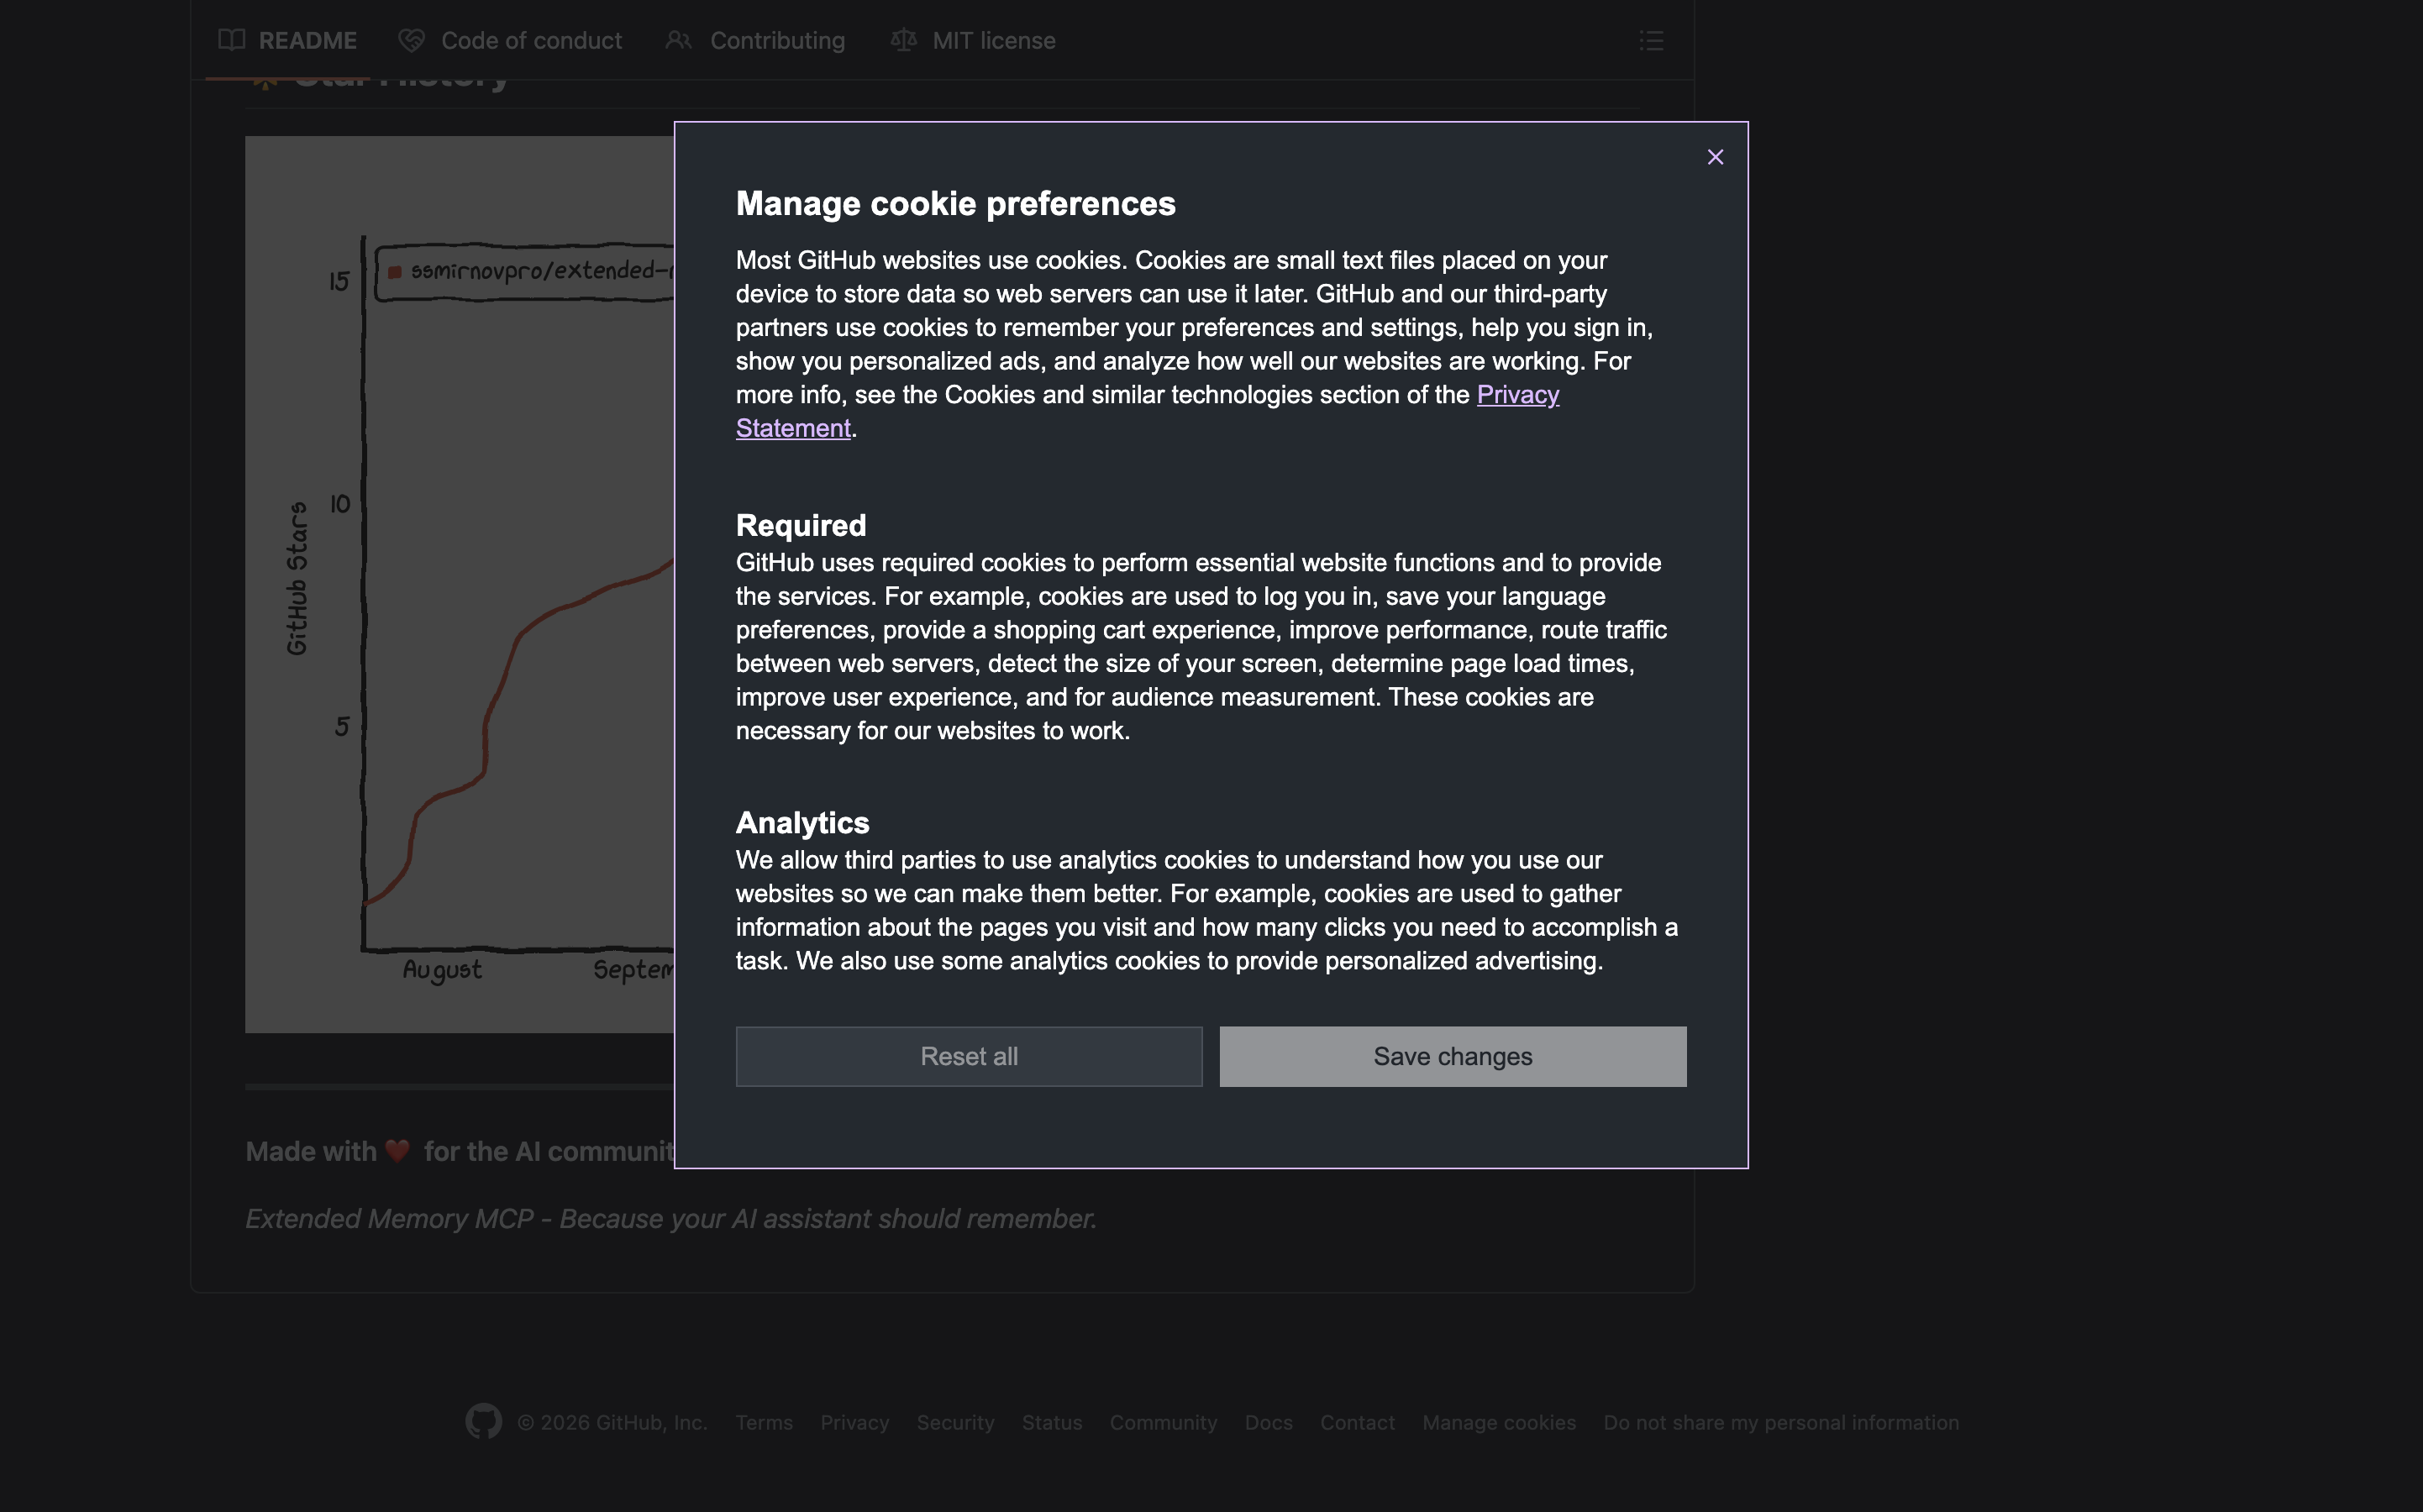Open the Manage cookies footer link
The height and width of the screenshot is (1512, 2423).
click(x=1498, y=1422)
